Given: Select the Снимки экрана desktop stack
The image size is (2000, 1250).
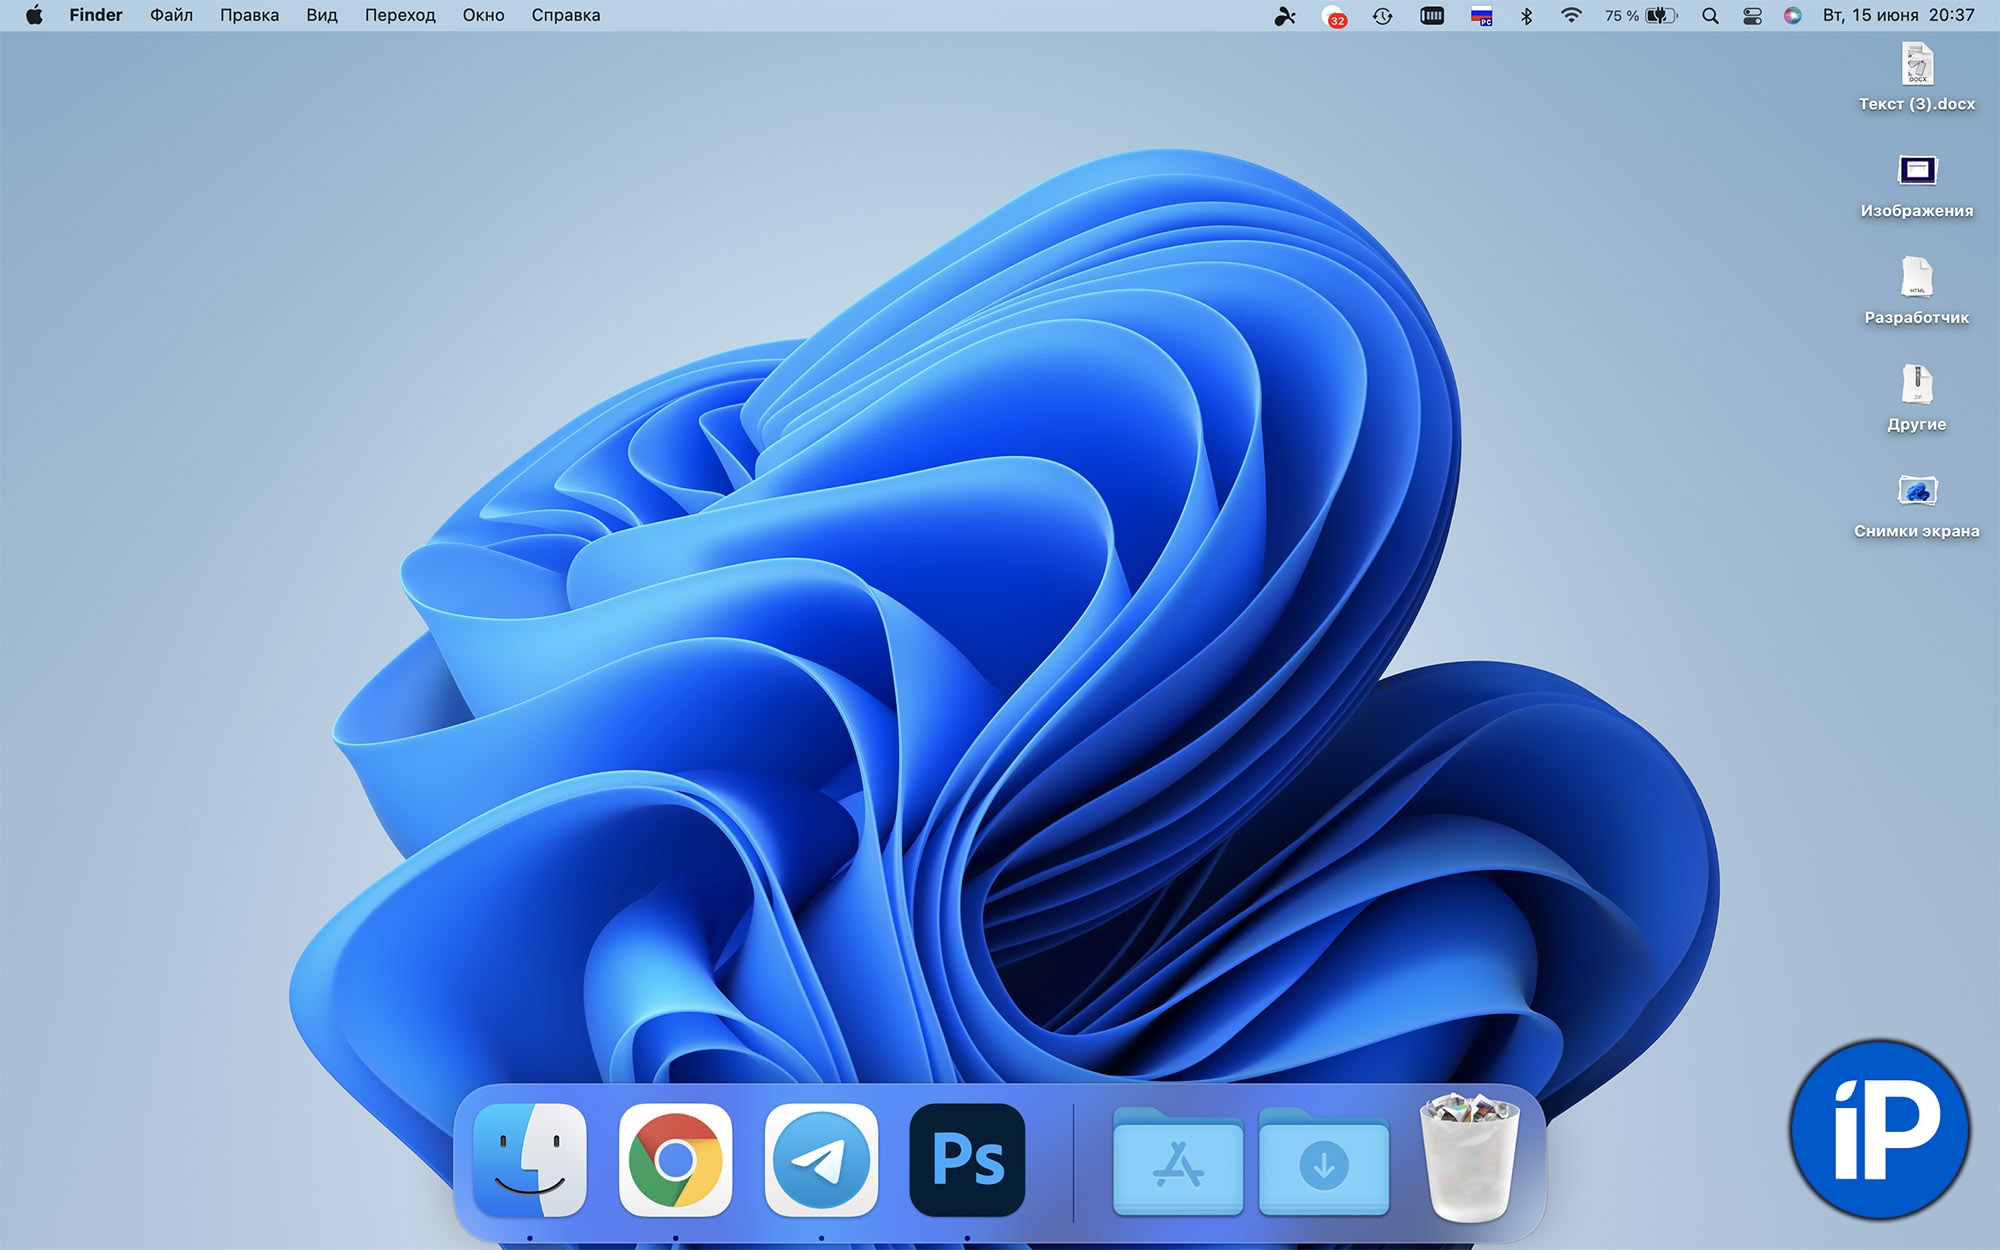Looking at the screenshot, I should click(1916, 492).
